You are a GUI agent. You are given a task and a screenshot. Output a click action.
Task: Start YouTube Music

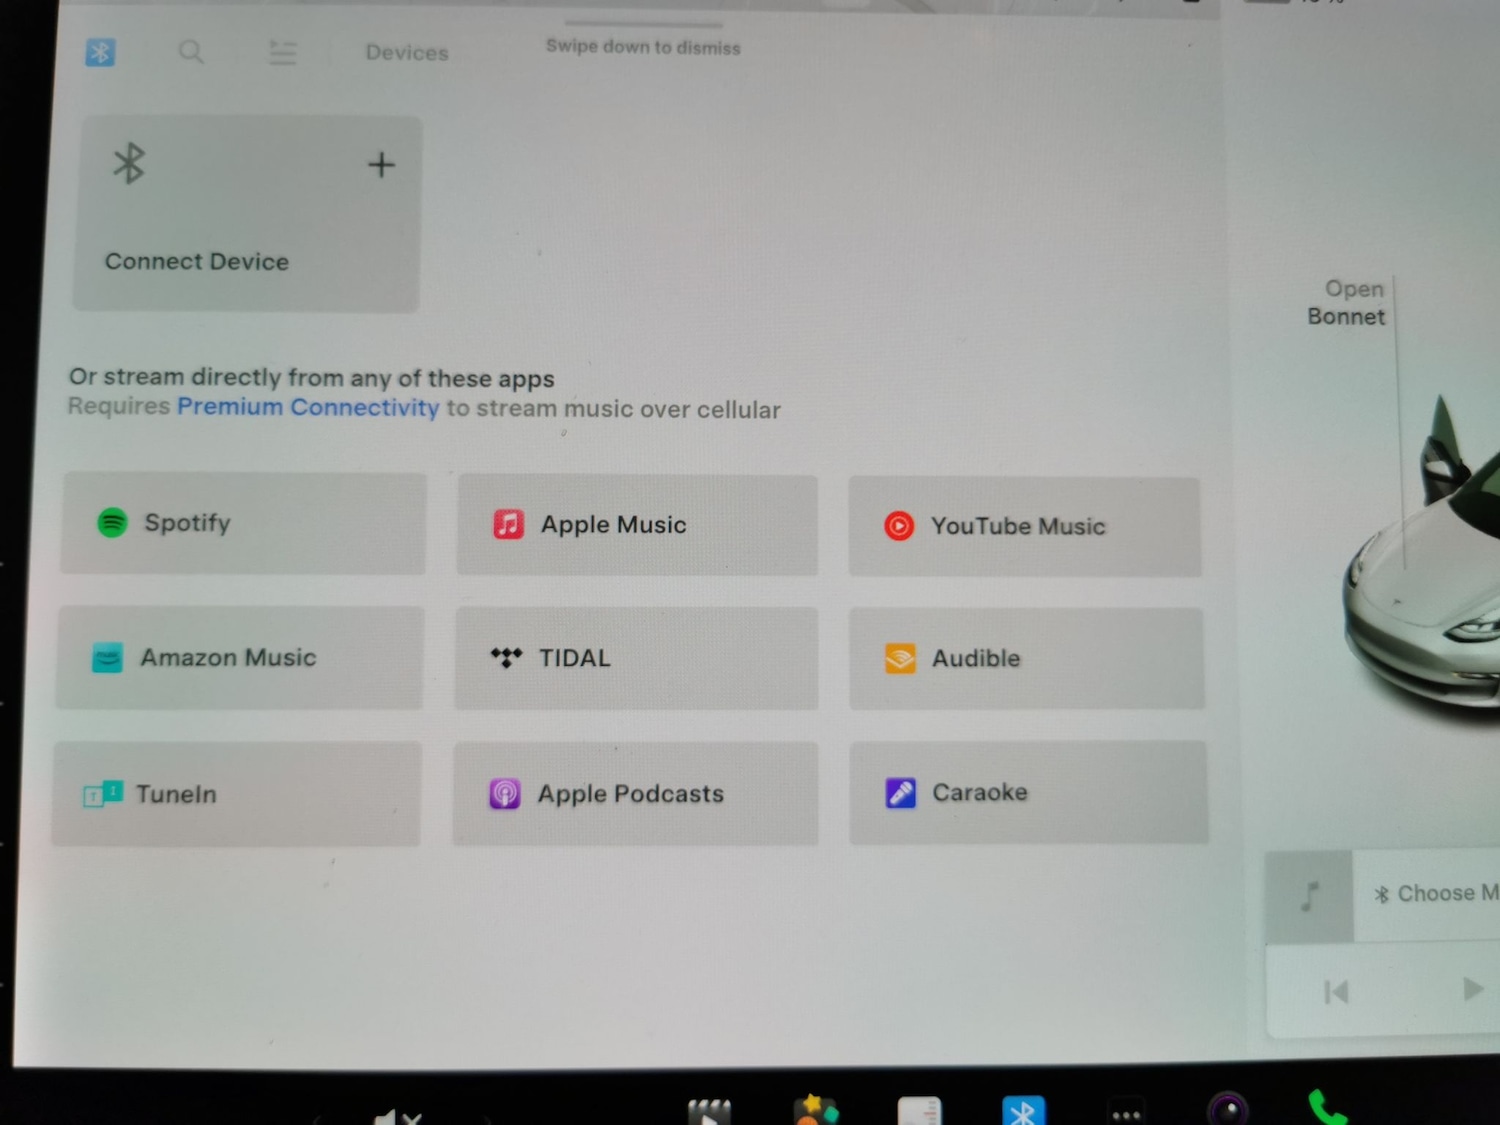click(x=1024, y=526)
